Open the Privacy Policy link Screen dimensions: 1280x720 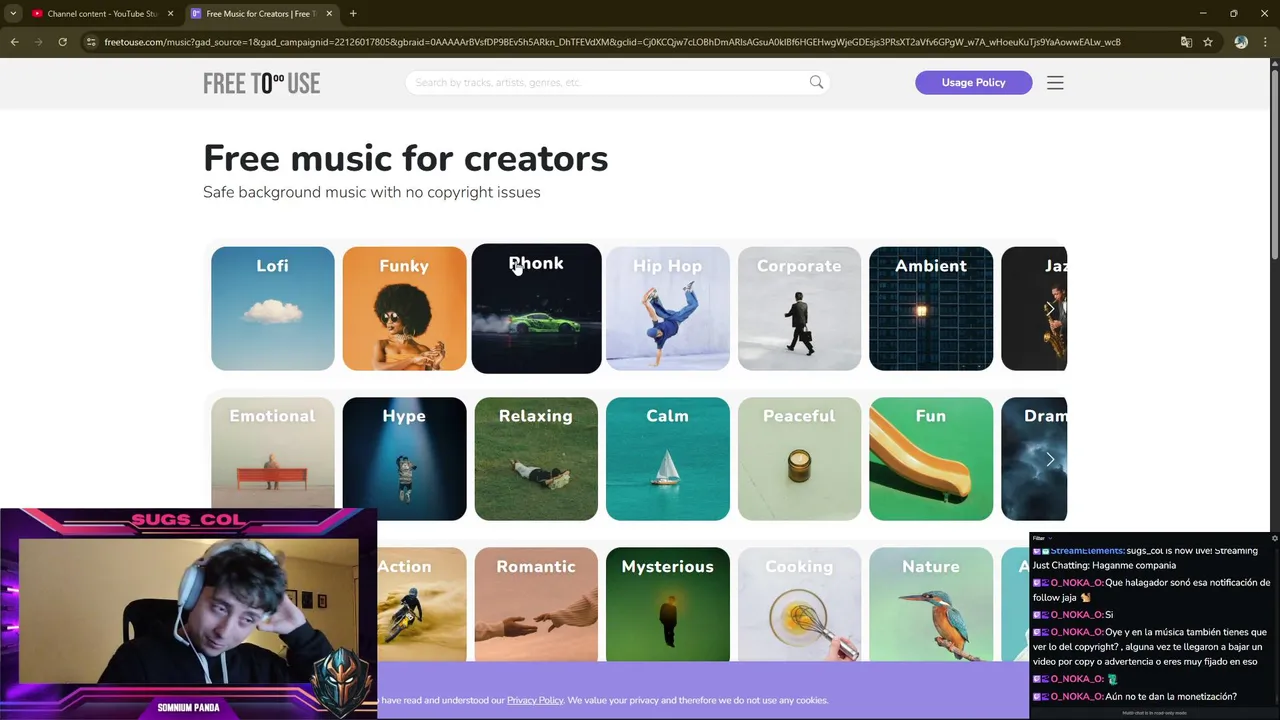(535, 700)
